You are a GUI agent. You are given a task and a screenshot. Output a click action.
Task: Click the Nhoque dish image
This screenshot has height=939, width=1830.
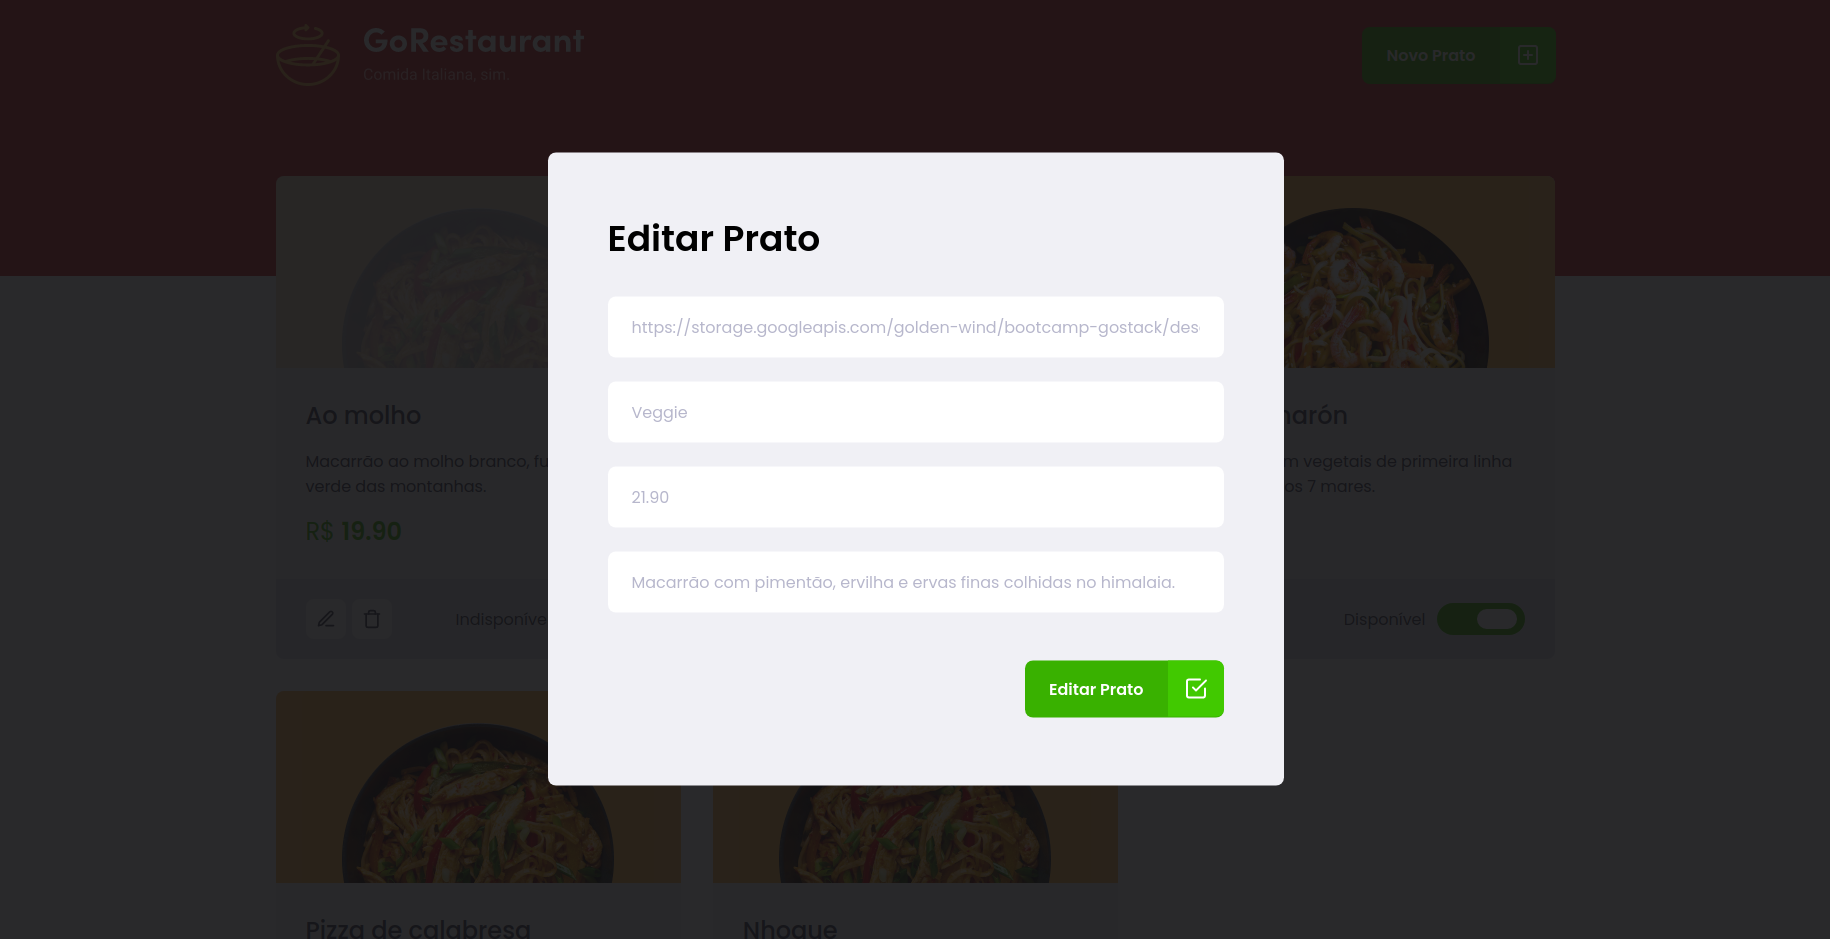pyautogui.click(x=915, y=834)
